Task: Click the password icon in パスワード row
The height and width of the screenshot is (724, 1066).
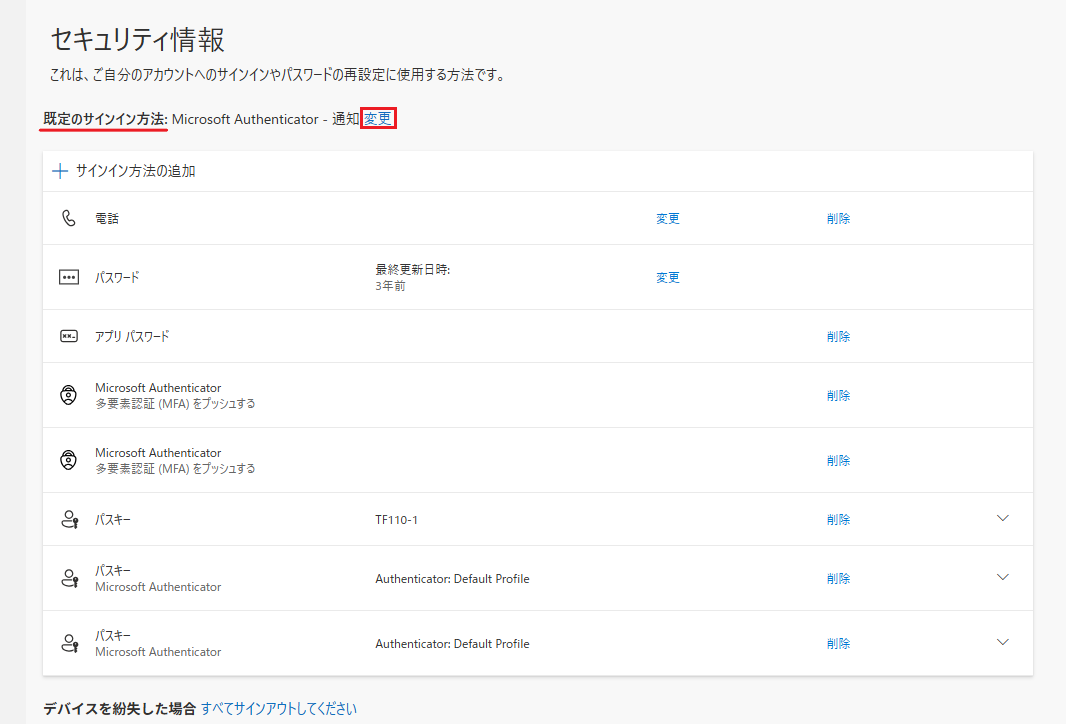Action: [69, 277]
